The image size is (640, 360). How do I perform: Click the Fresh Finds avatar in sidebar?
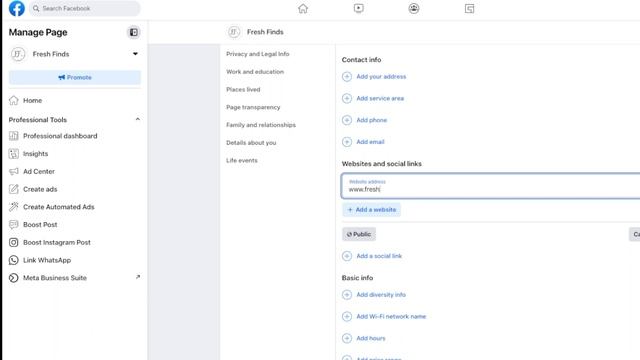coord(18,54)
